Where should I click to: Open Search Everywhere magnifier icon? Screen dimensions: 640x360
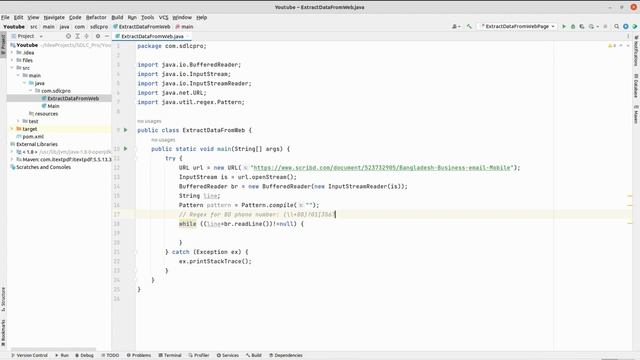tap(617, 27)
